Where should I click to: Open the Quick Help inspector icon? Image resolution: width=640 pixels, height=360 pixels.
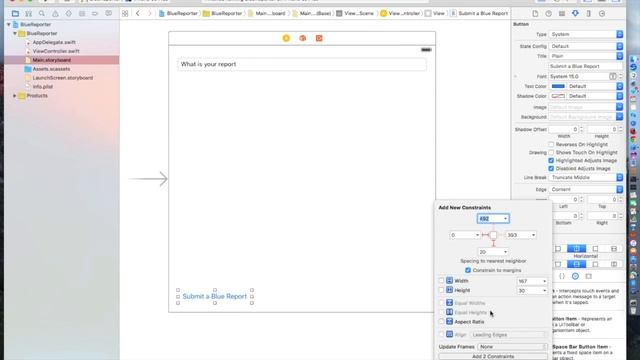pyautogui.click(x=549, y=13)
